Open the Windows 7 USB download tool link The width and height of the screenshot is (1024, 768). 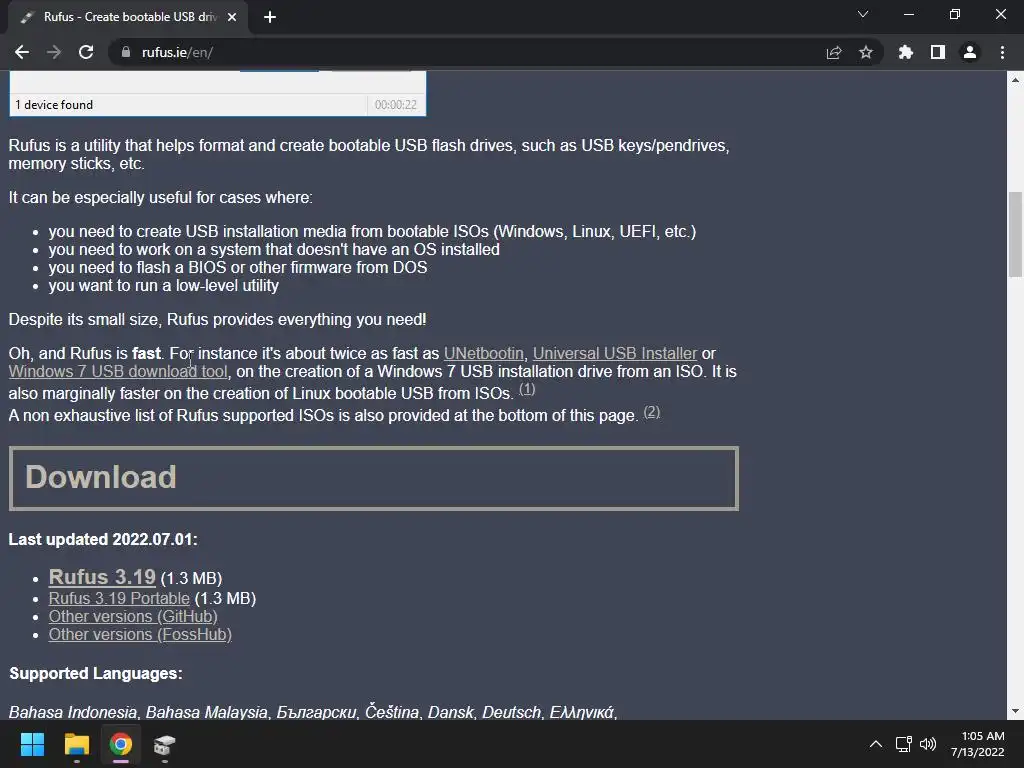point(118,372)
